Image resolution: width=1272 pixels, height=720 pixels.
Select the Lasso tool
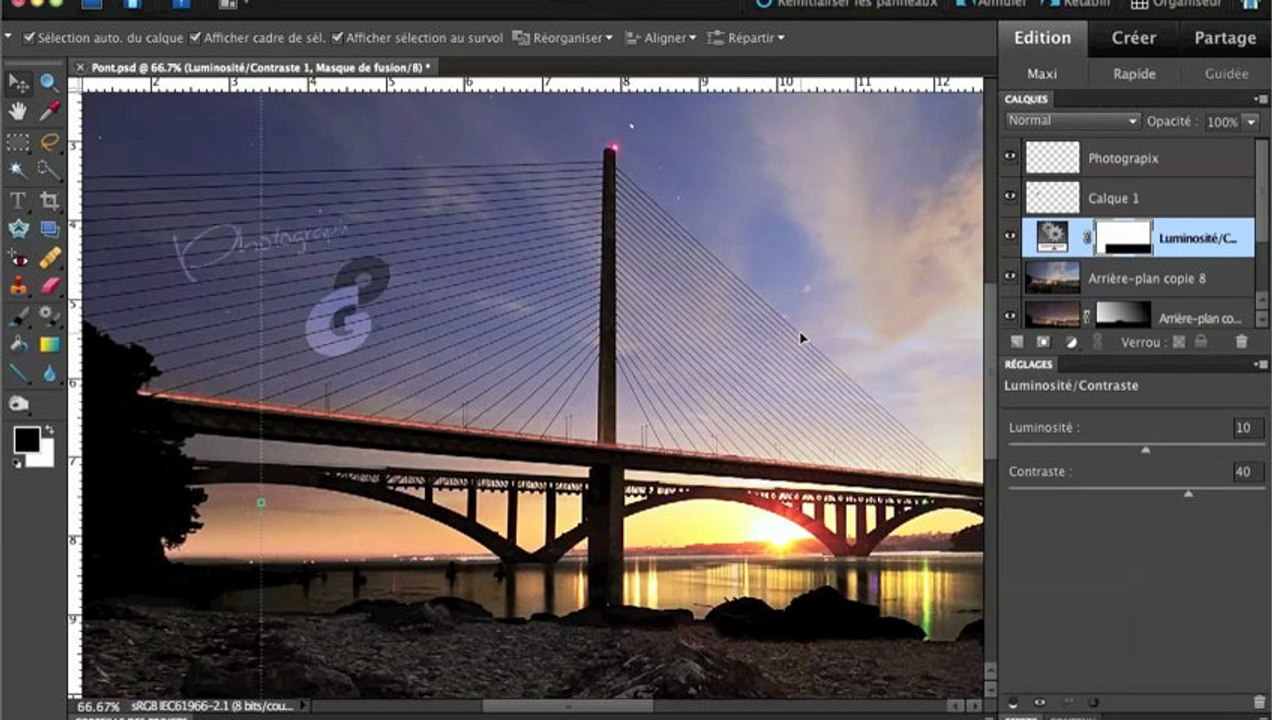[x=49, y=141]
